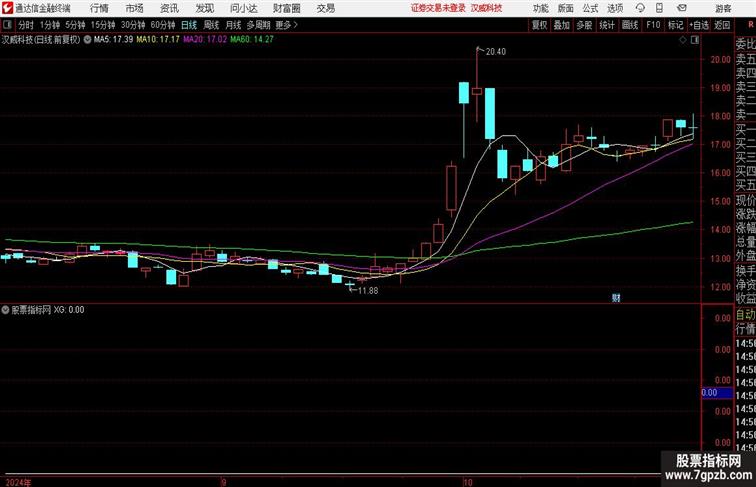Viewport: 756px width, 487px height.
Task: Open the 公式 menu
Action: [x=590, y=8]
